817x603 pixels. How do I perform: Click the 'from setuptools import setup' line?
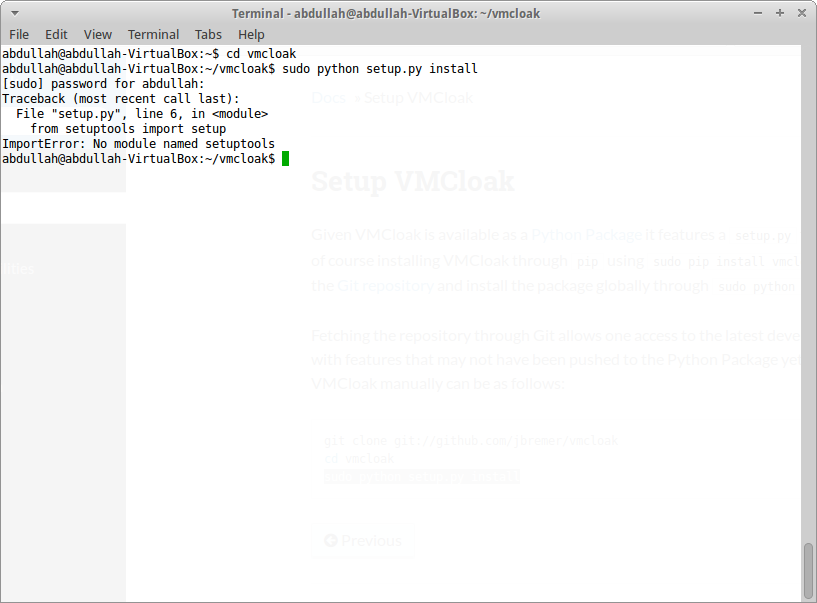pyautogui.click(x=128, y=129)
